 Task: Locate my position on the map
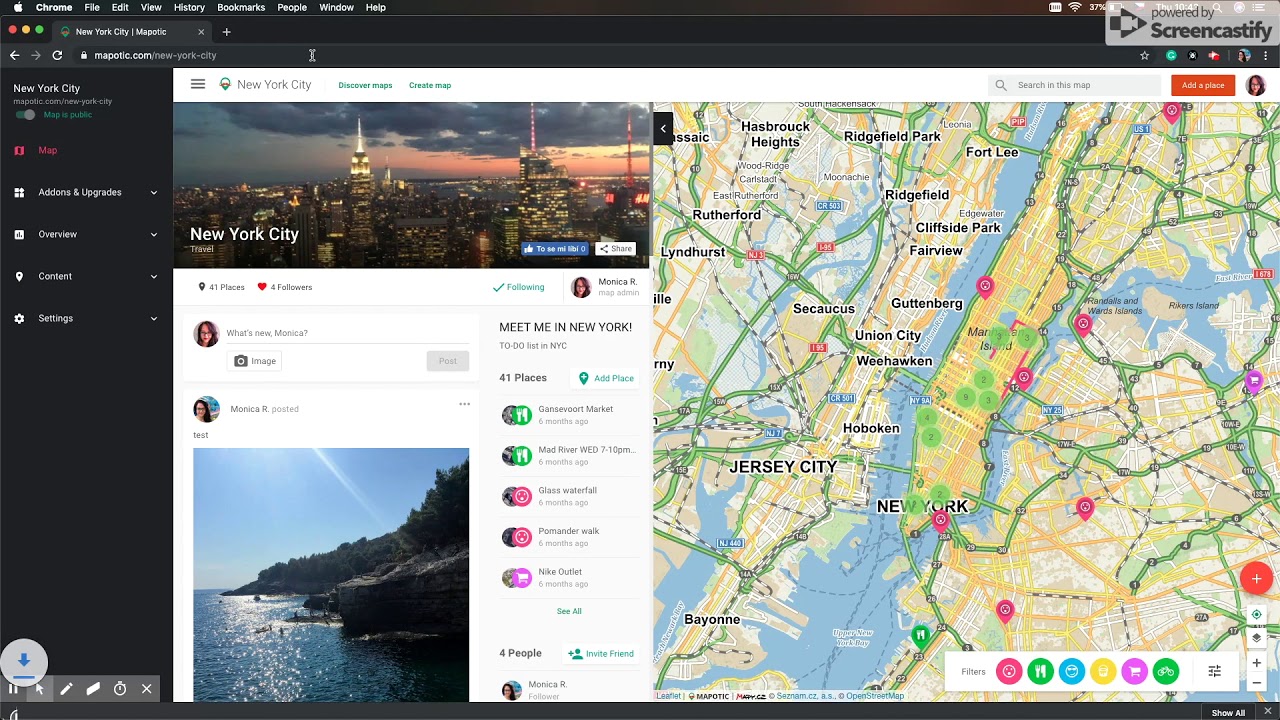1257,615
